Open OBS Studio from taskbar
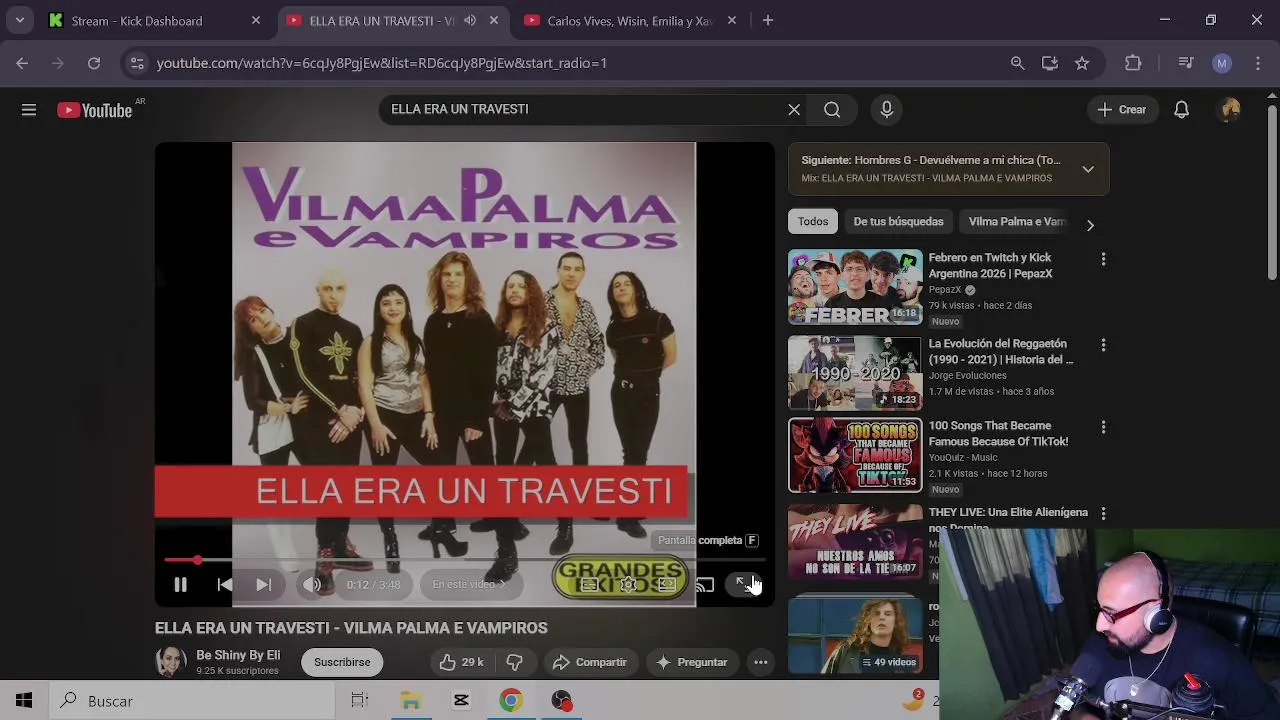This screenshot has height=720, width=1280. (561, 701)
